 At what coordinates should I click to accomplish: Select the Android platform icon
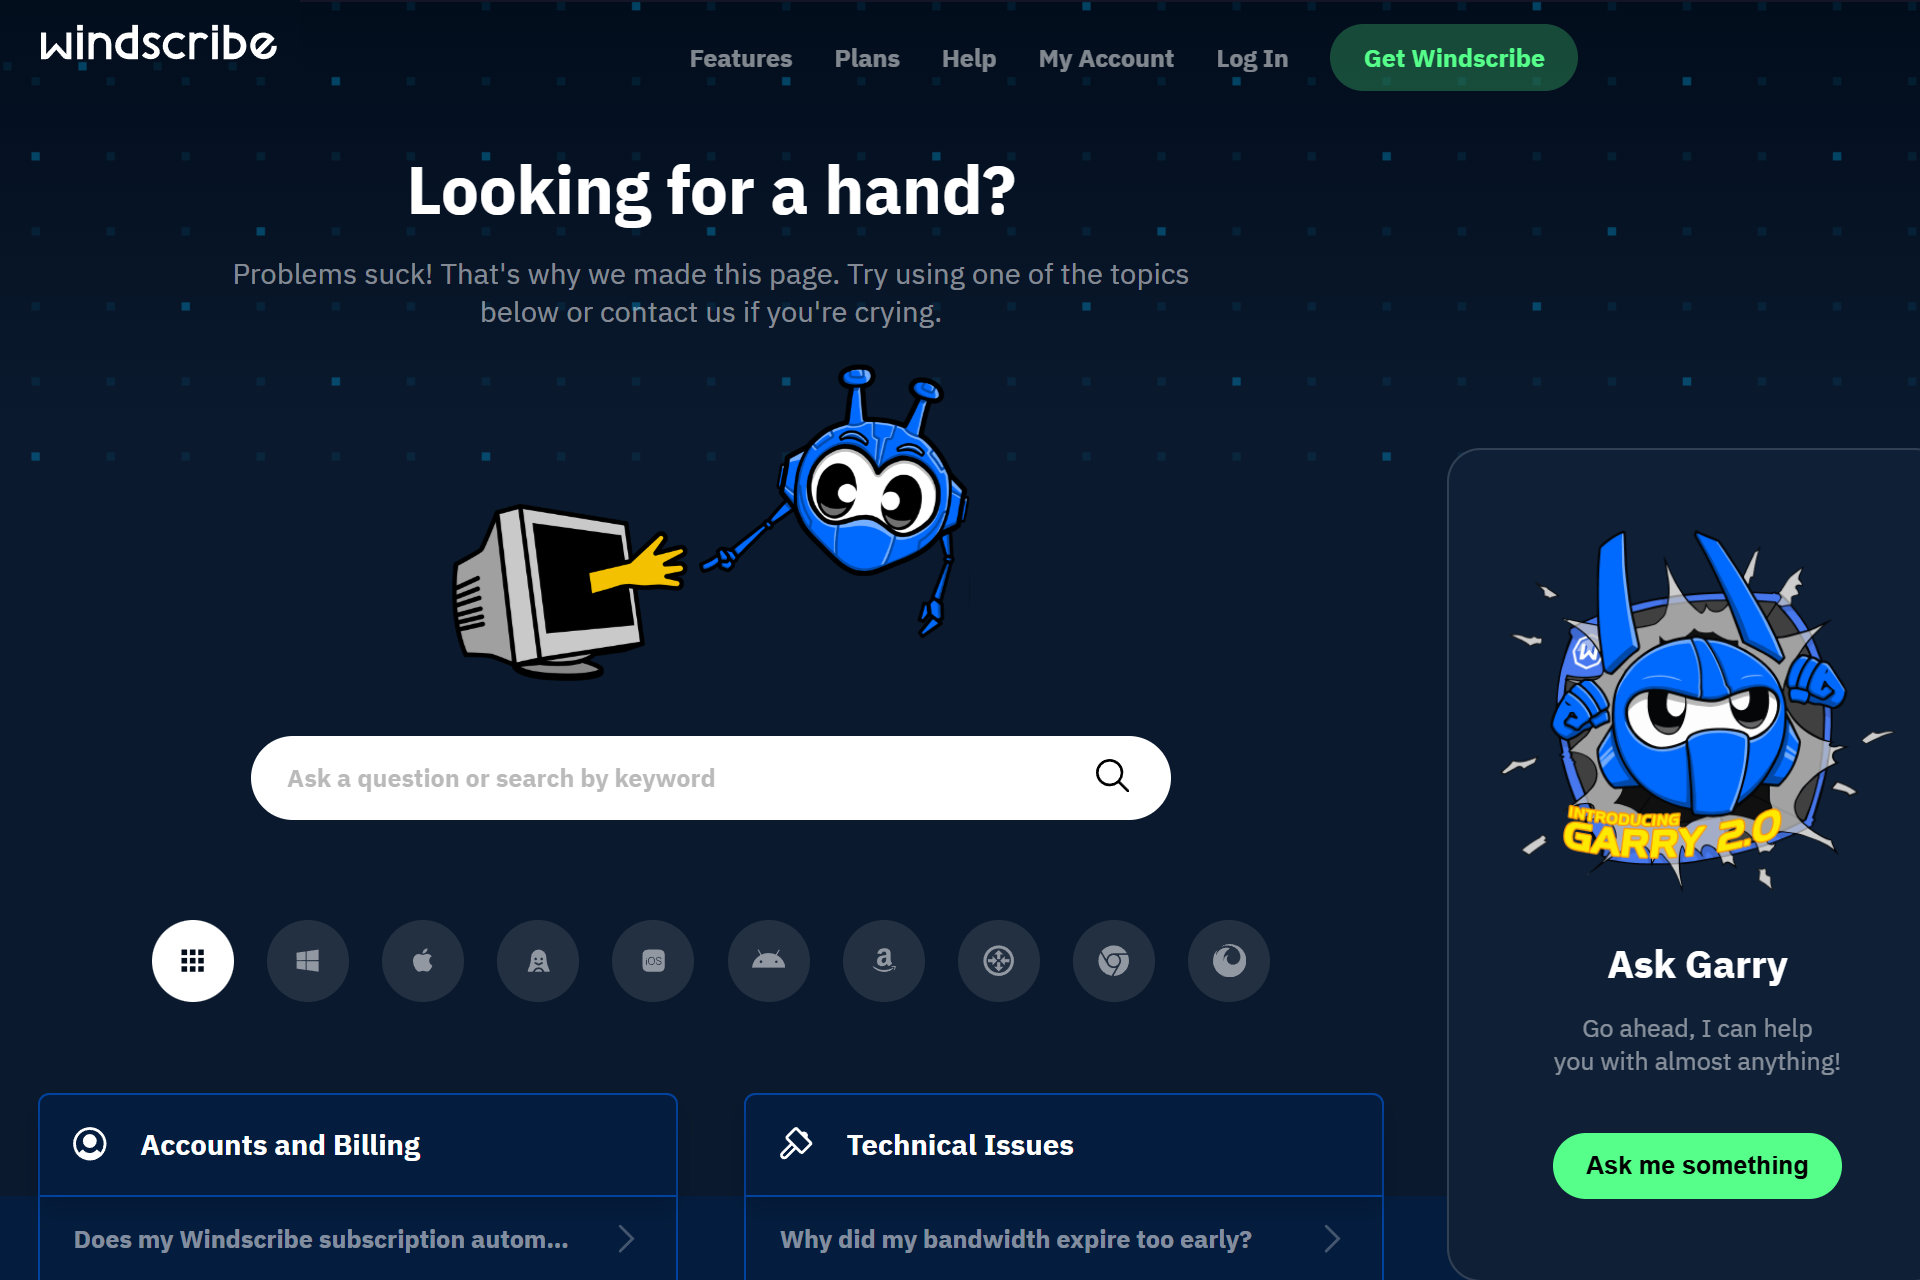coord(769,960)
